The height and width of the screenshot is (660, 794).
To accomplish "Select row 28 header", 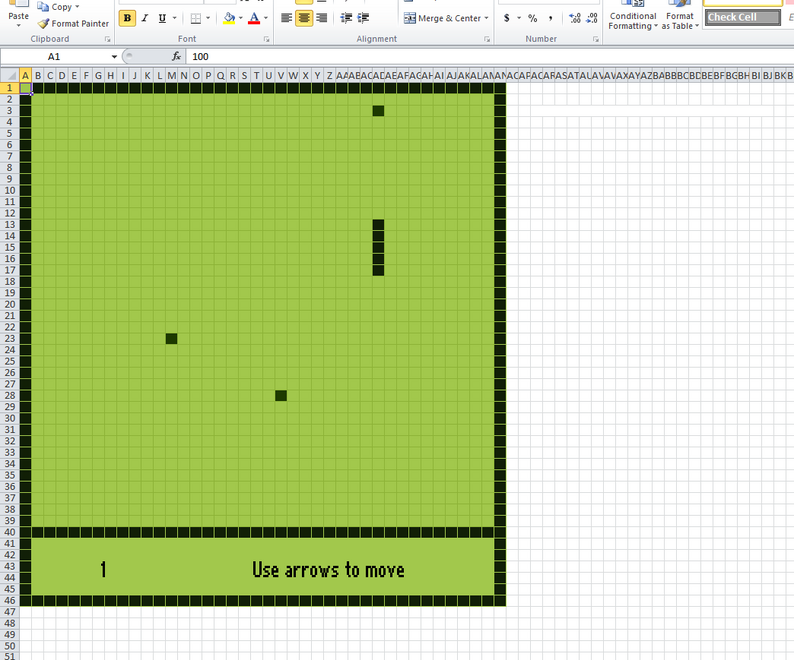I will coord(10,396).
